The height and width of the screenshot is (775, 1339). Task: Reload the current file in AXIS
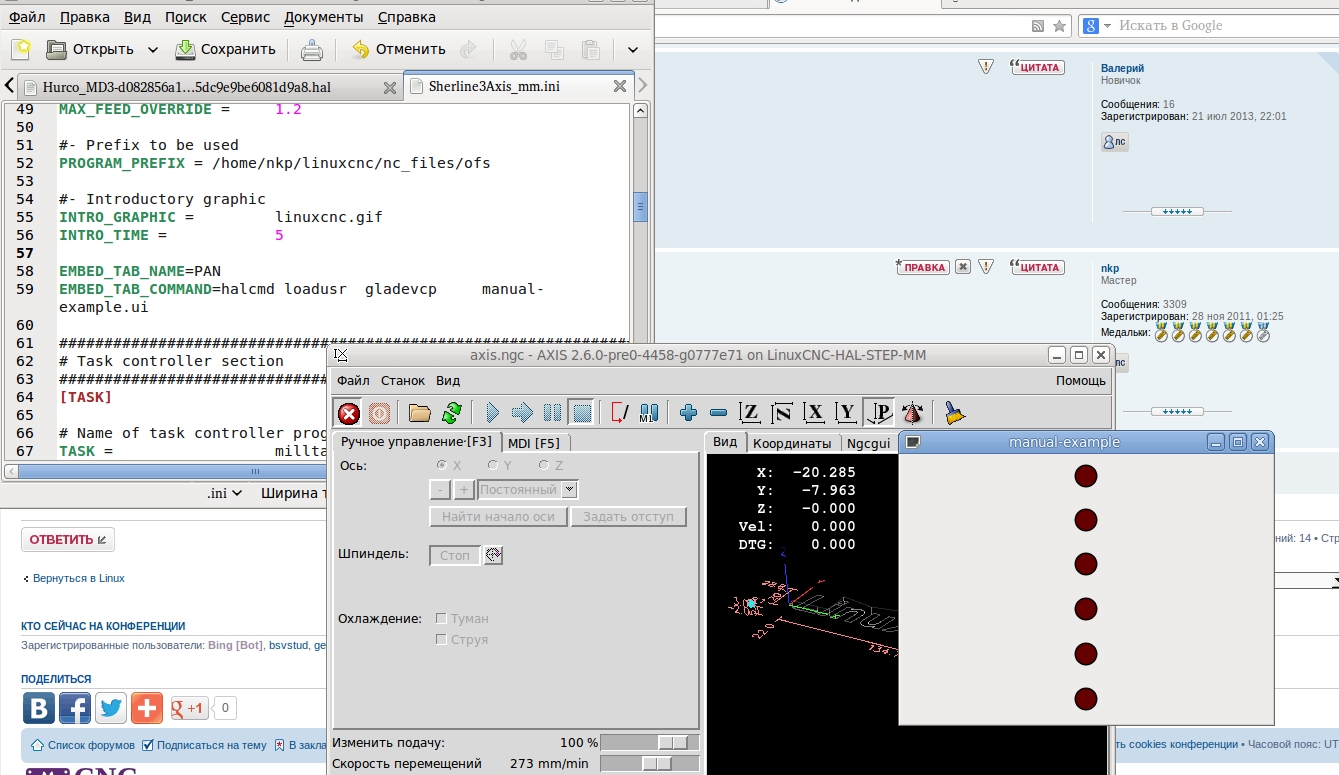click(452, 413)
